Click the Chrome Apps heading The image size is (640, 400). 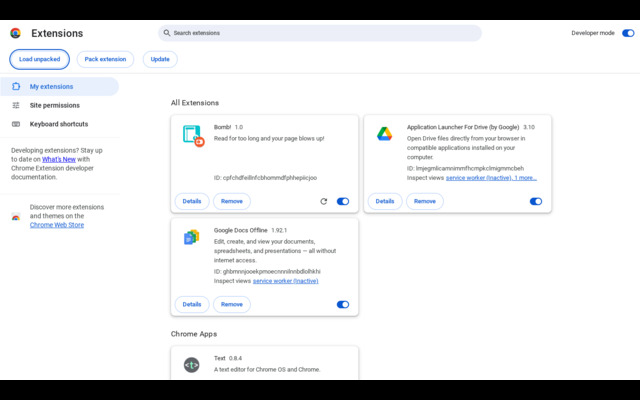tap(194, 334)
